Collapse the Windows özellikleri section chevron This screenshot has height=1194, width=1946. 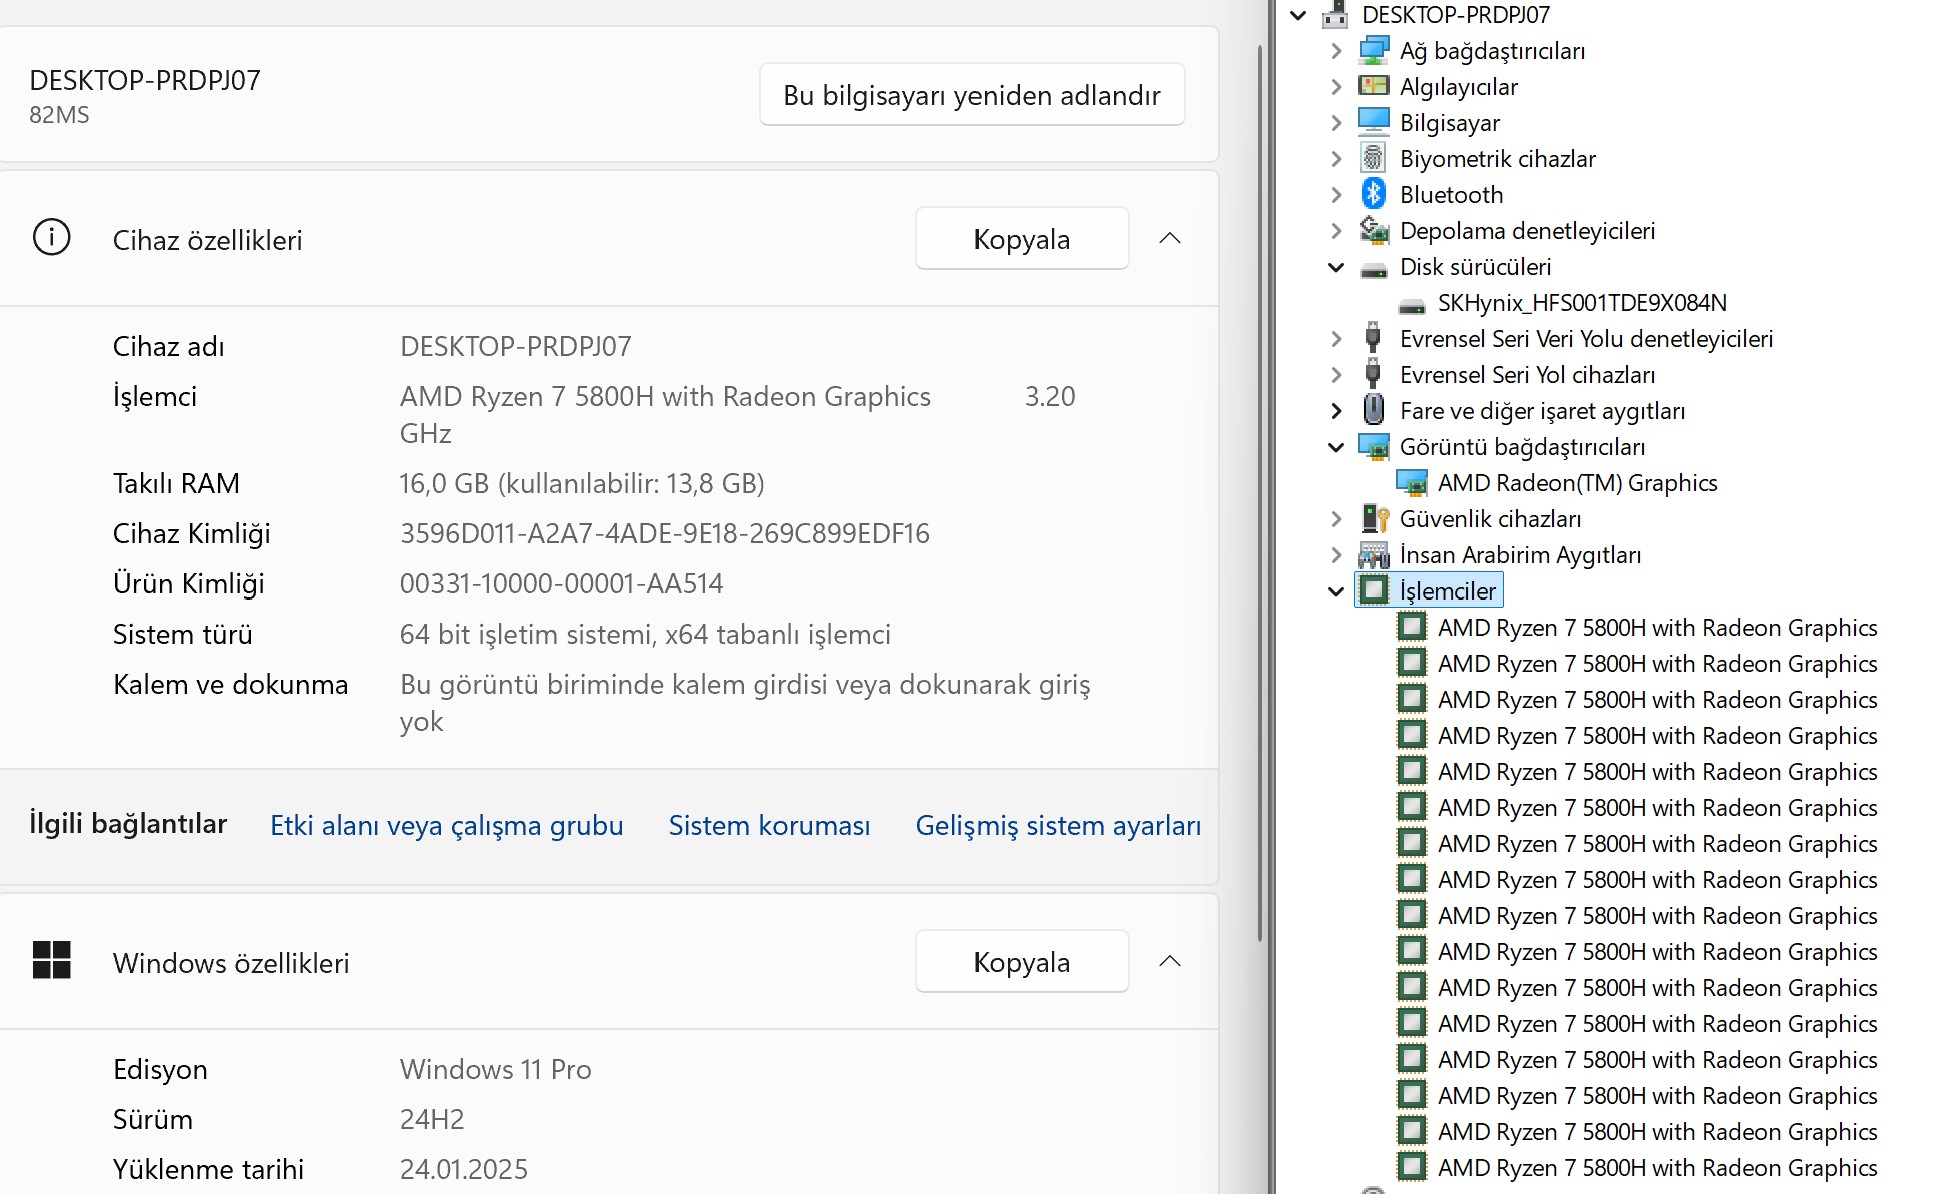(x=1170, y=961)
